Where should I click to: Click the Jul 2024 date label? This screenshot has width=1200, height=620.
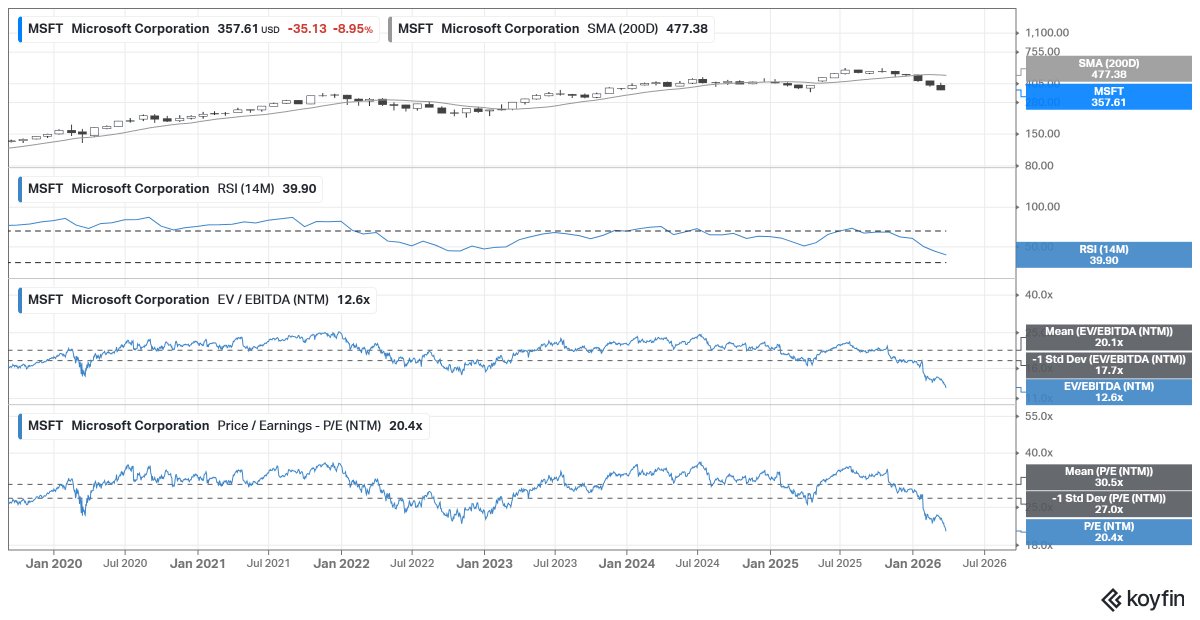(x=698, y=564)
